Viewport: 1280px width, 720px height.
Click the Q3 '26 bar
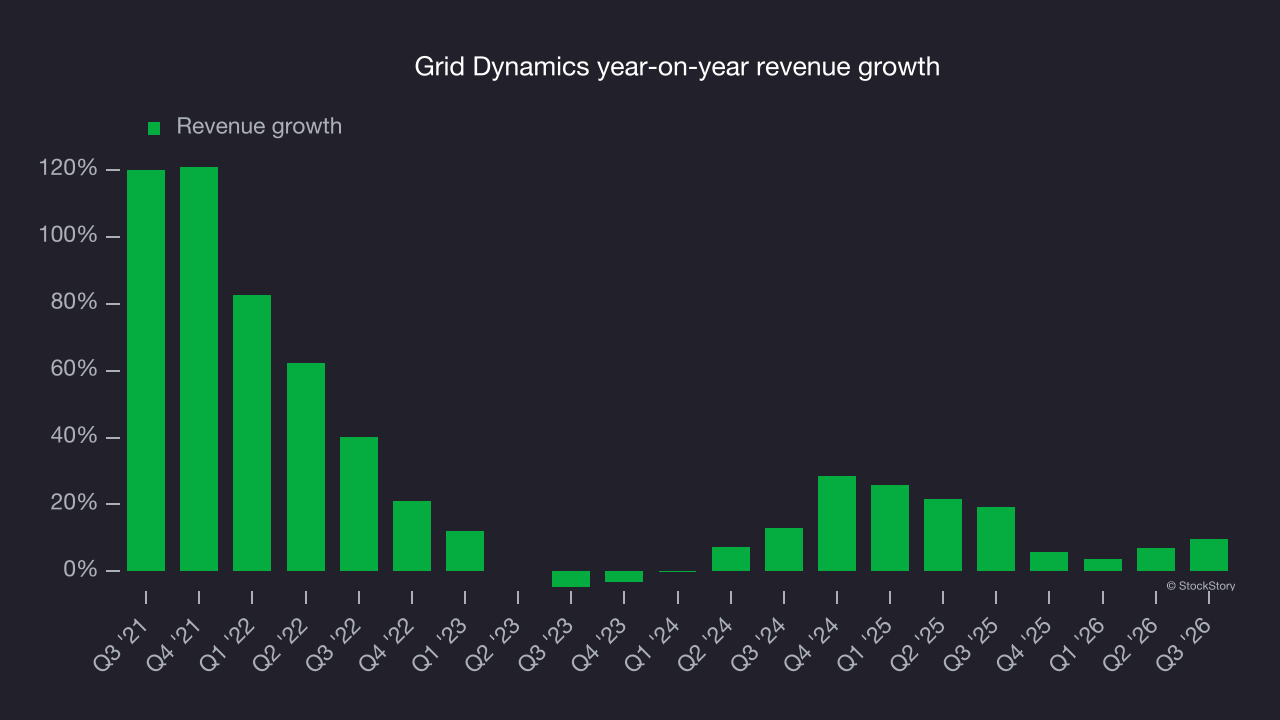[1209, 555]
